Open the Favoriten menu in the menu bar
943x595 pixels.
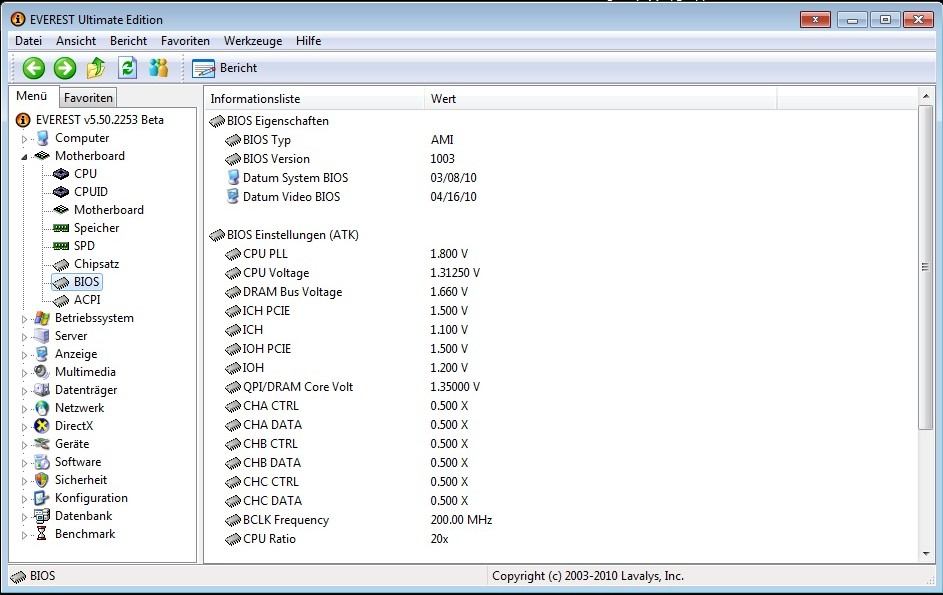click(x=185, y=41)
